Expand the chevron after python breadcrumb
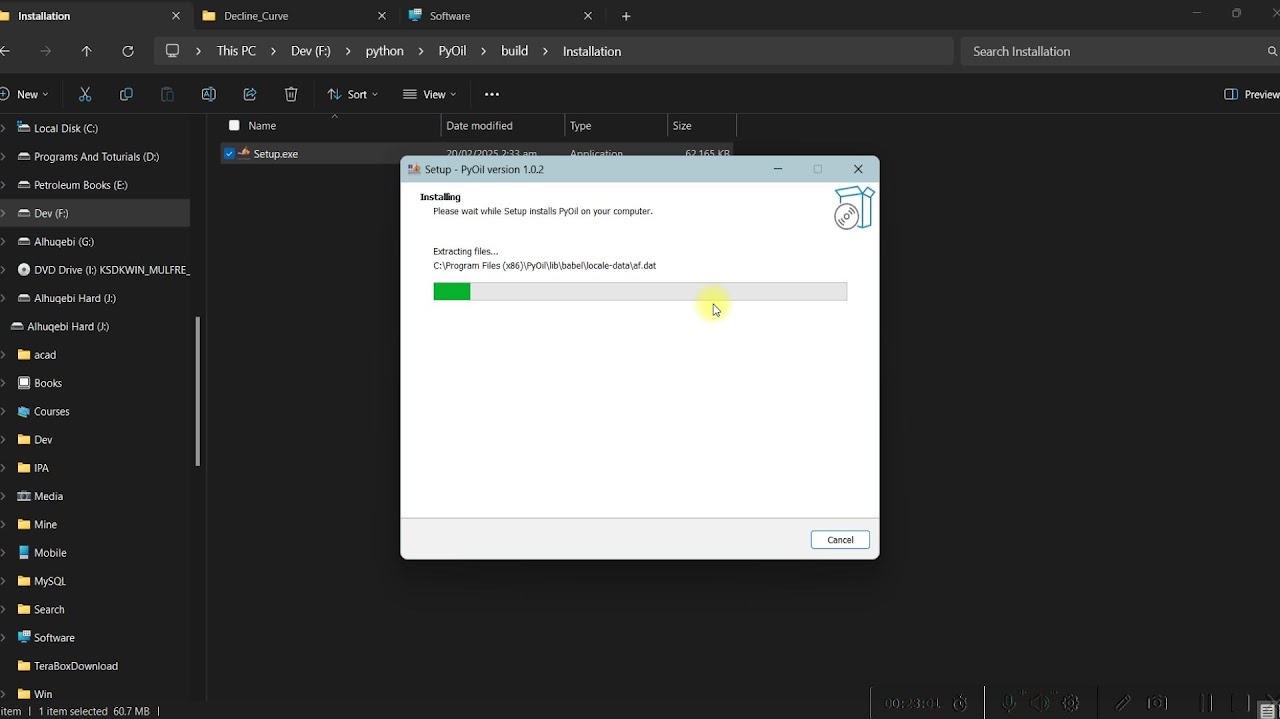The height and width of the screenshot is (719, 1280). pyautogui.click(x=421, y=51)
